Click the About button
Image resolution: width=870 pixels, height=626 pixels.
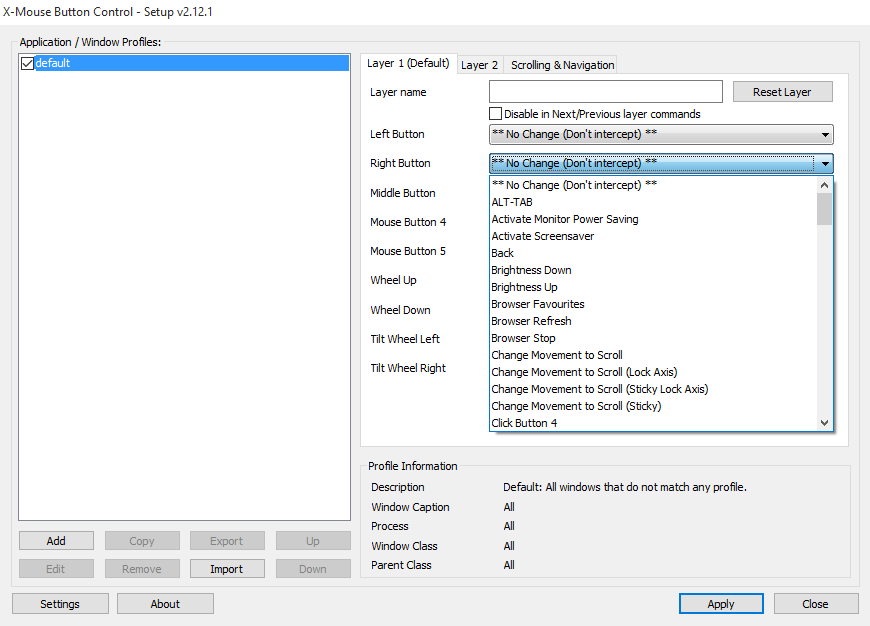[x=165, y=604]
